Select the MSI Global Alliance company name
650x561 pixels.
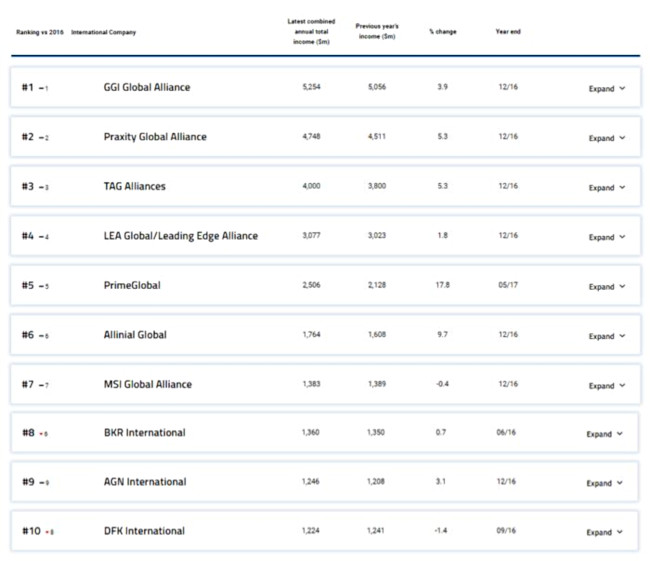148,384
